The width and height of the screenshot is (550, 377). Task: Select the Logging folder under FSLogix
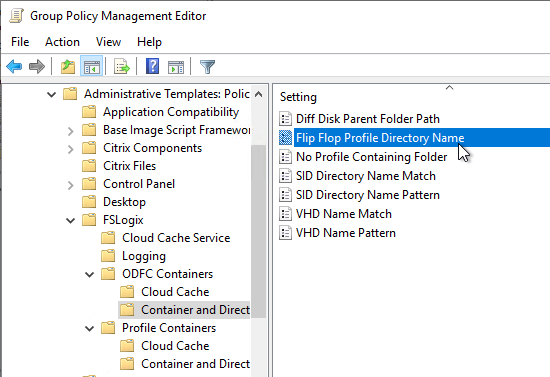click(143, 256)
